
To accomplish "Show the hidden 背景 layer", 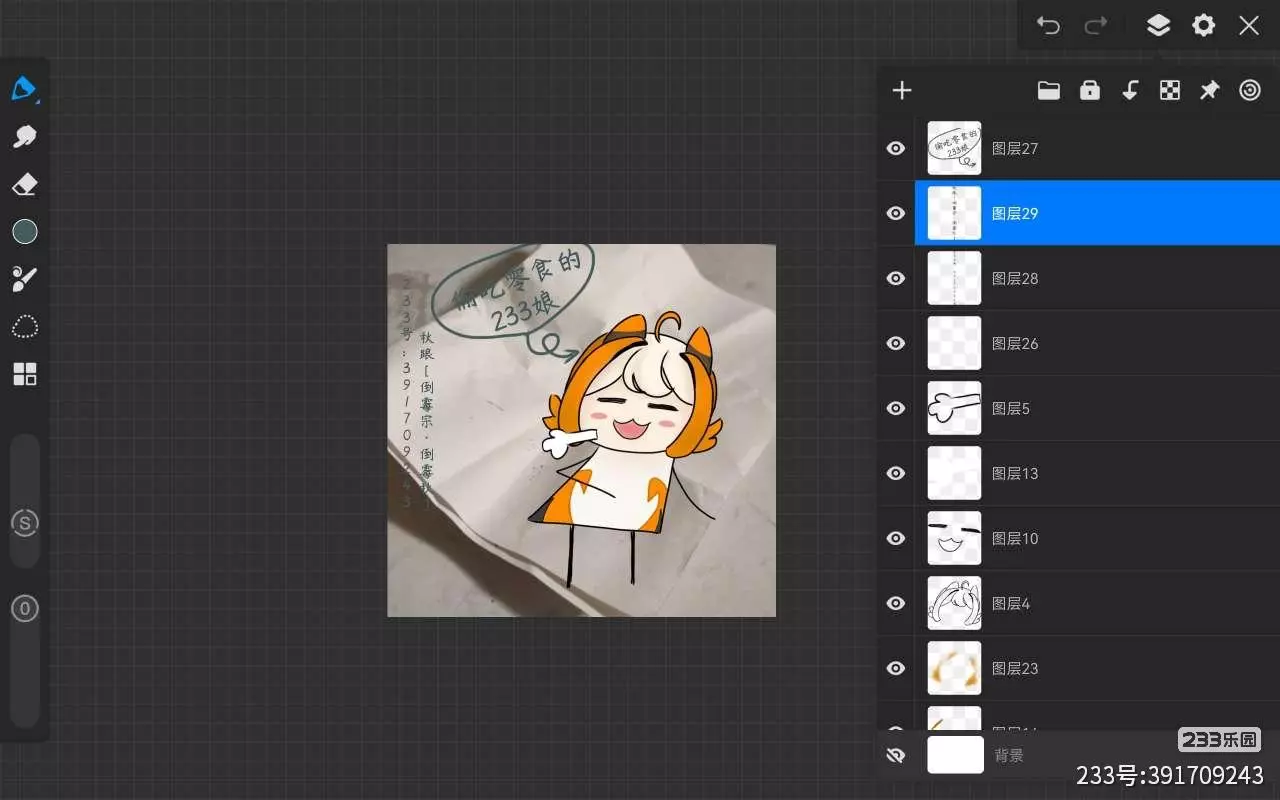I will click(896, 756).
